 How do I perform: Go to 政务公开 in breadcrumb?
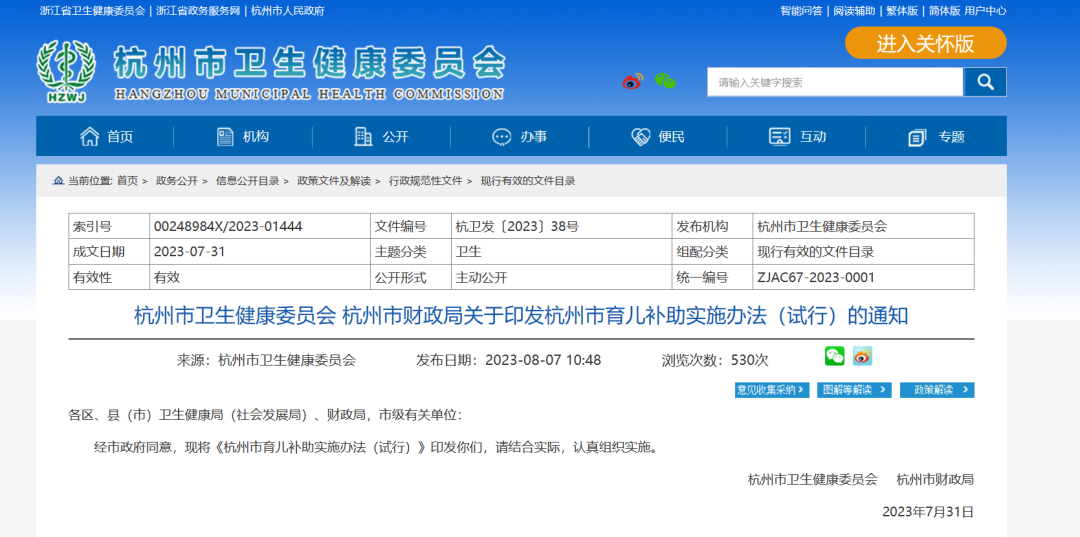(176, 181)
